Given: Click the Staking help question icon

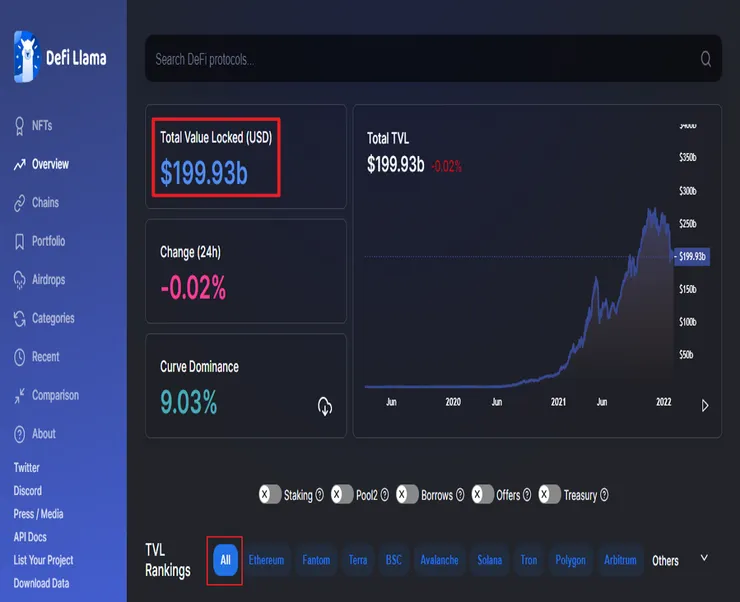Looking at the screenshot, I should [320, 495].
